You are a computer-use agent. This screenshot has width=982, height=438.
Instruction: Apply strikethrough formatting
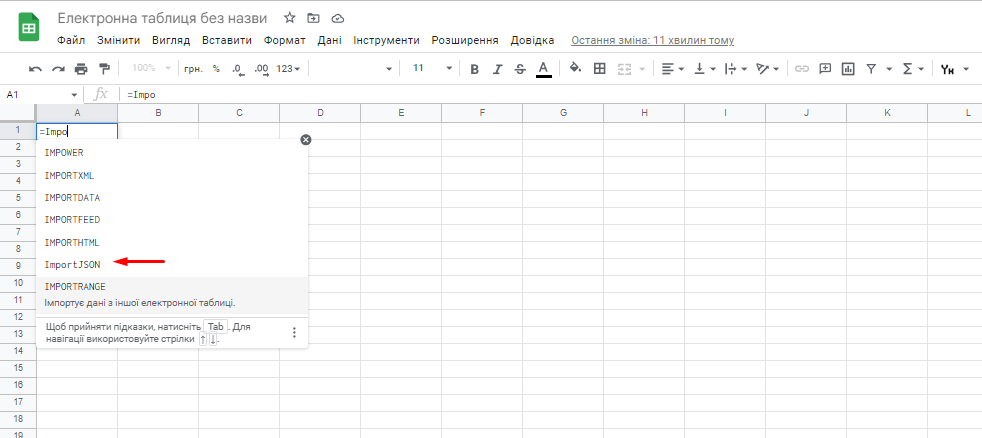click(x=519, y=69)
